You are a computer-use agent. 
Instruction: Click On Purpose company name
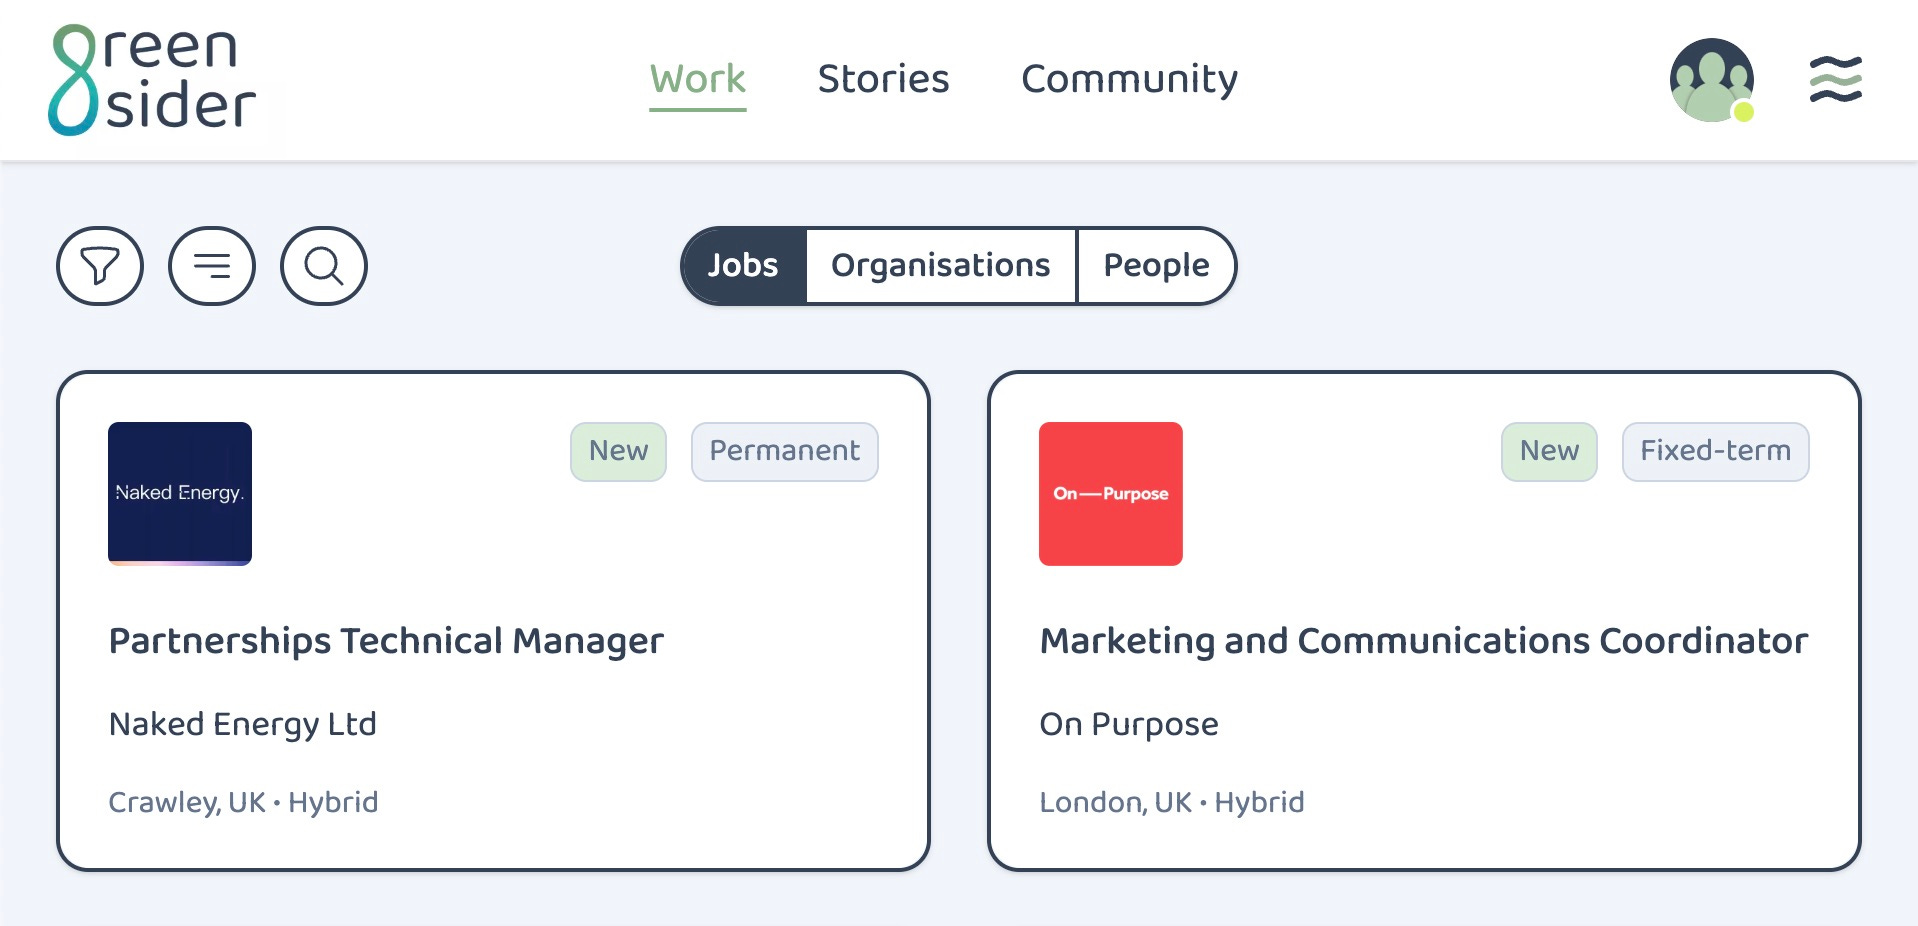(1129, 724)
